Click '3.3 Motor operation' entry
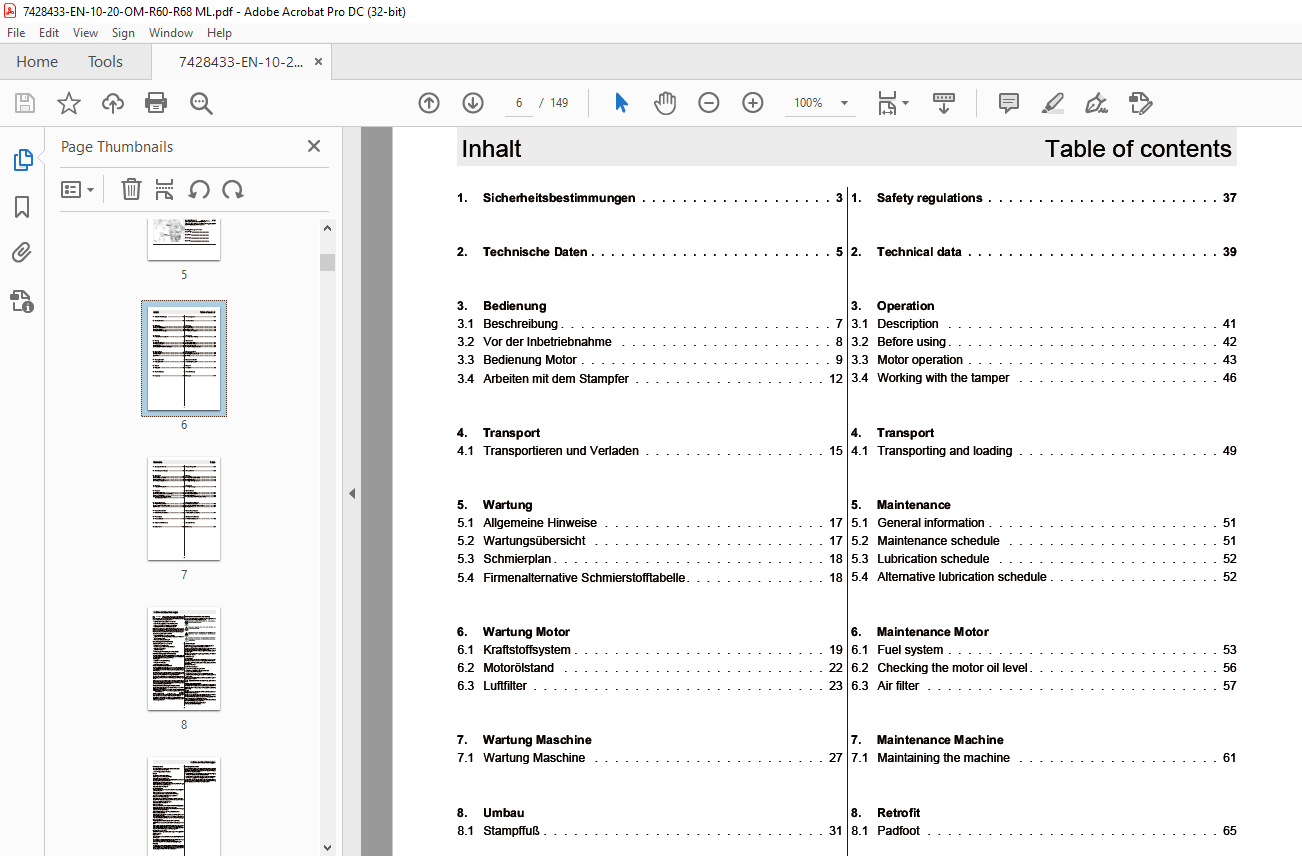 click(1044, 360)
